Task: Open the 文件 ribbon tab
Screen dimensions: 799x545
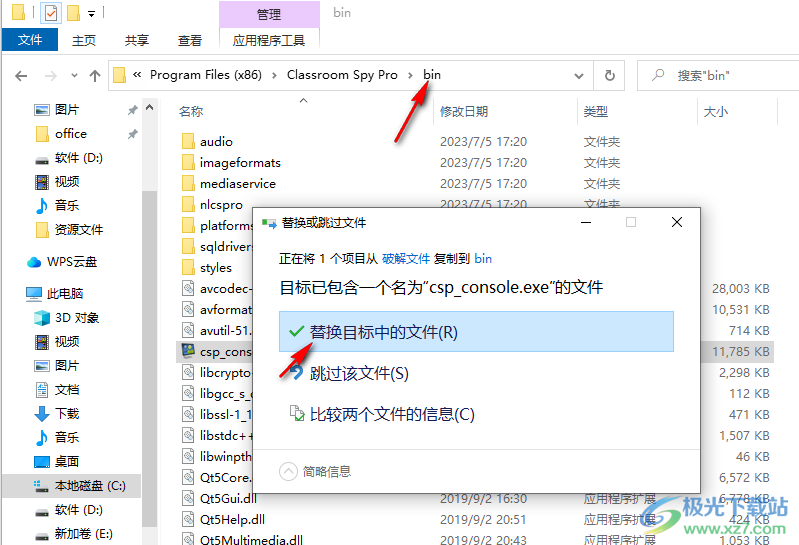Action: [30, 40]
